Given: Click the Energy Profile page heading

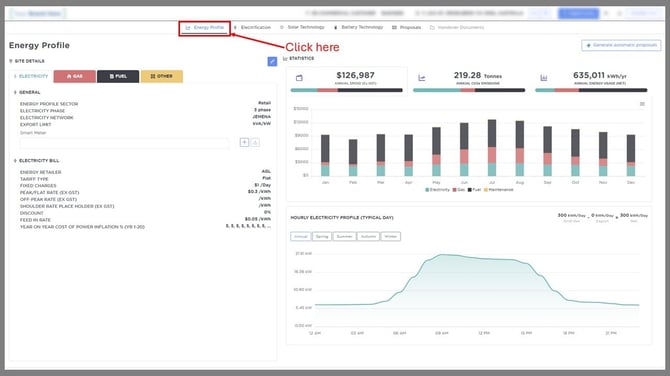Looking at the screenshot, I should pyautogui.click(x=39, y=45).
